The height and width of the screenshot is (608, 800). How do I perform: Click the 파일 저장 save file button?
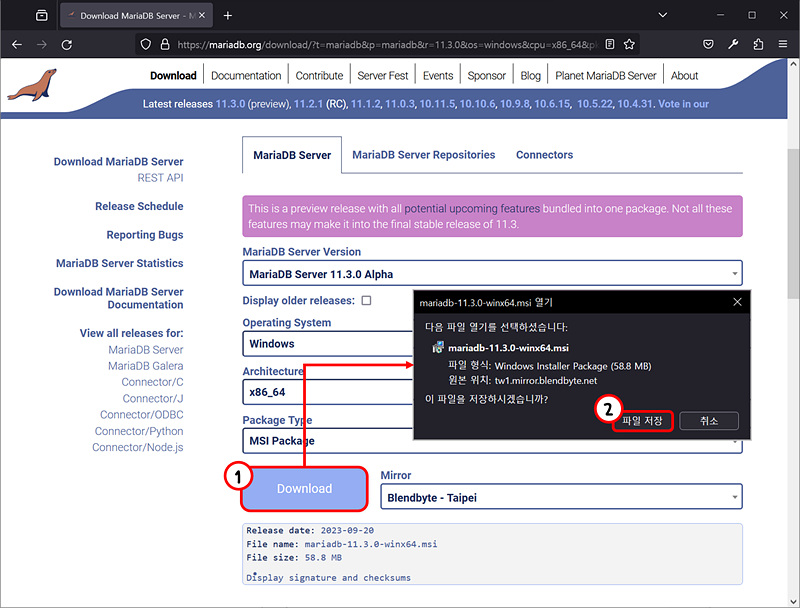[x=642, y=421]
